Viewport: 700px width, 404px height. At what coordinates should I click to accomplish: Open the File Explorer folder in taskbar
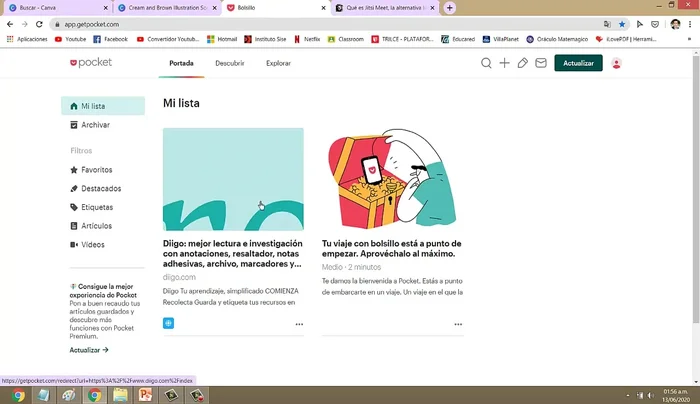120,395
